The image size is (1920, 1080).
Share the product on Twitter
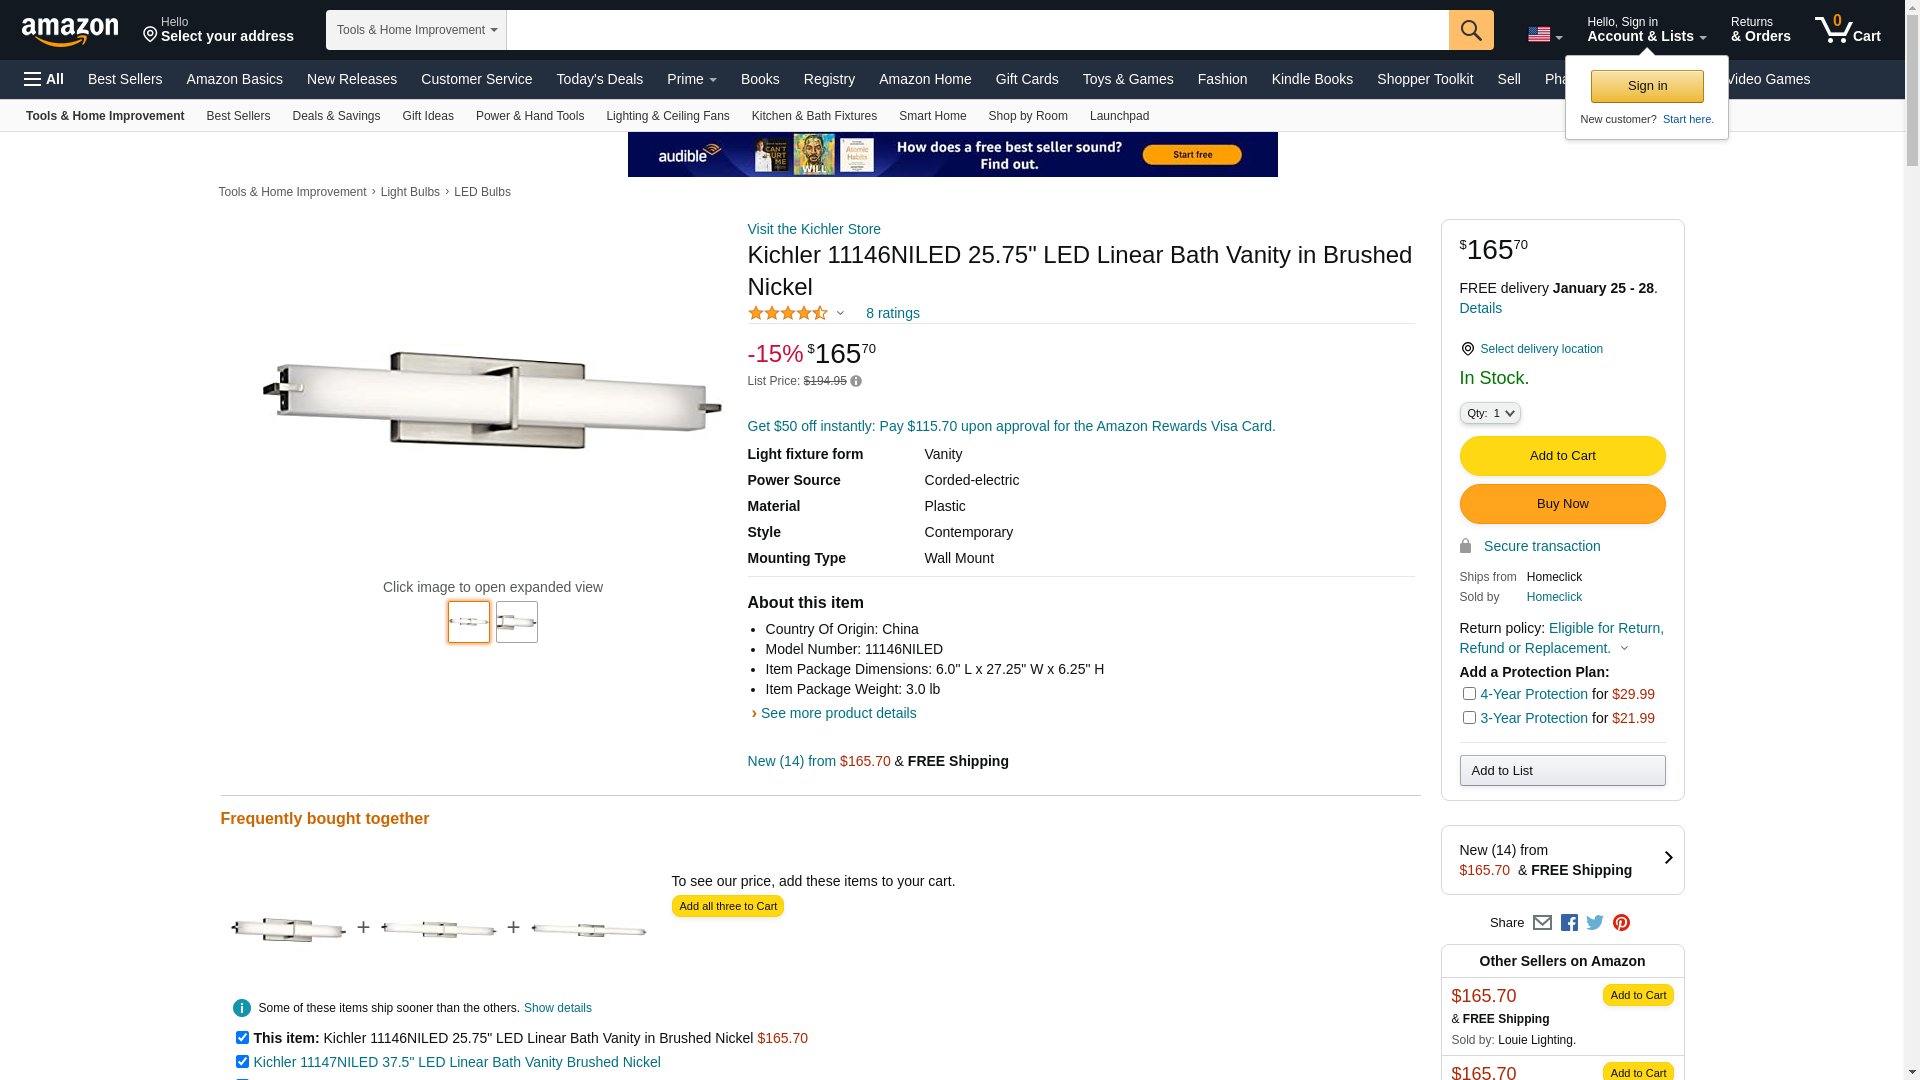pos(1595,923)
